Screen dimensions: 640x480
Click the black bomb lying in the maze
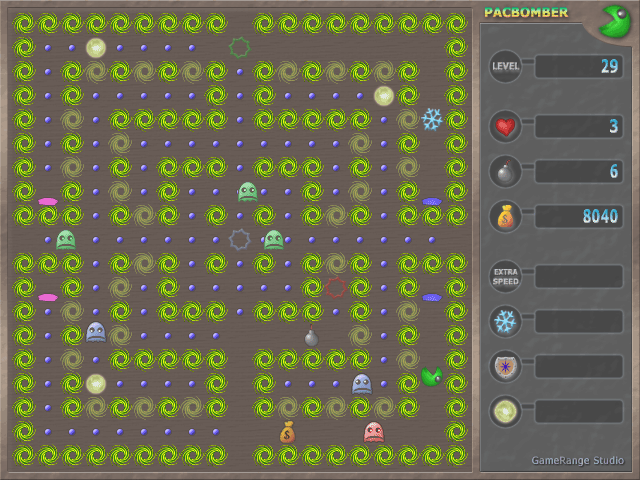coord(311,337)
